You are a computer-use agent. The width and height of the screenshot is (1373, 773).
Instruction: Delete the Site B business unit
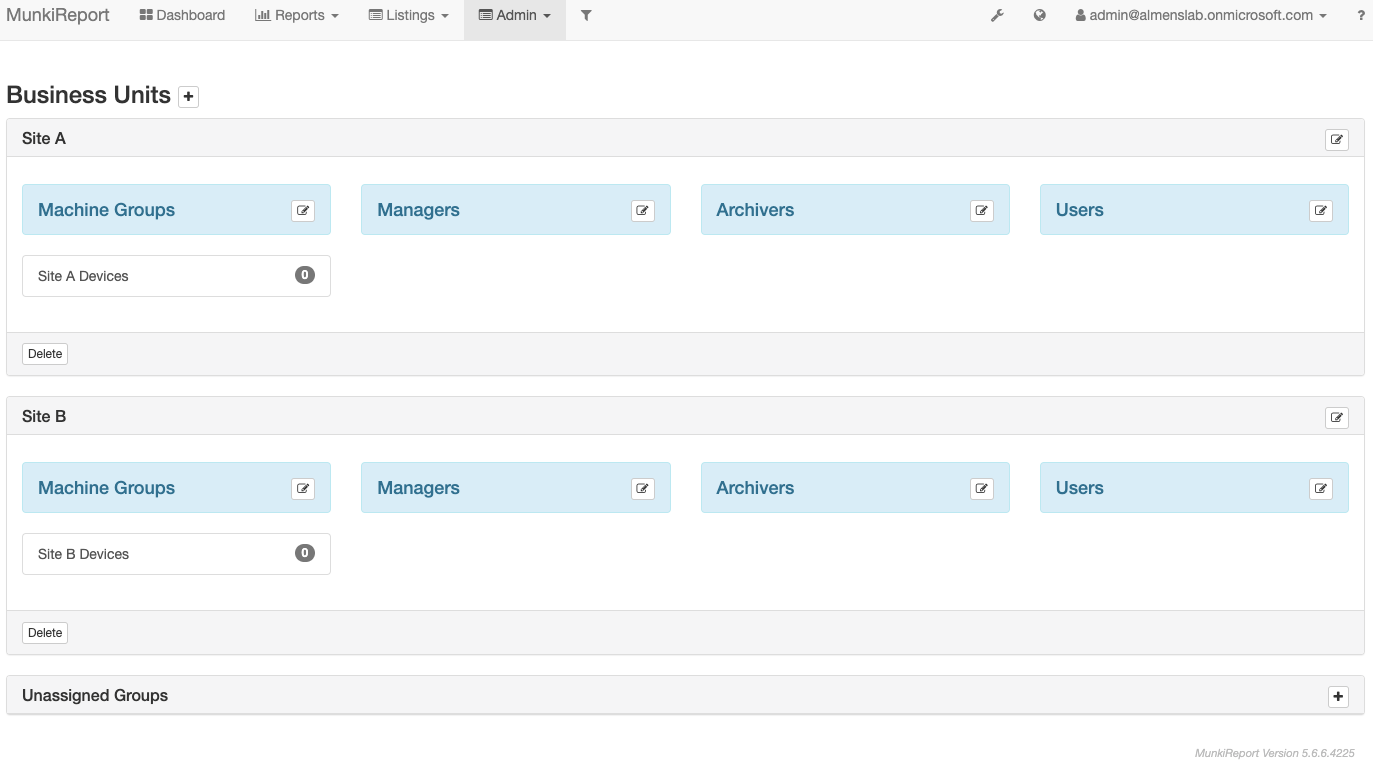(45, 632)
